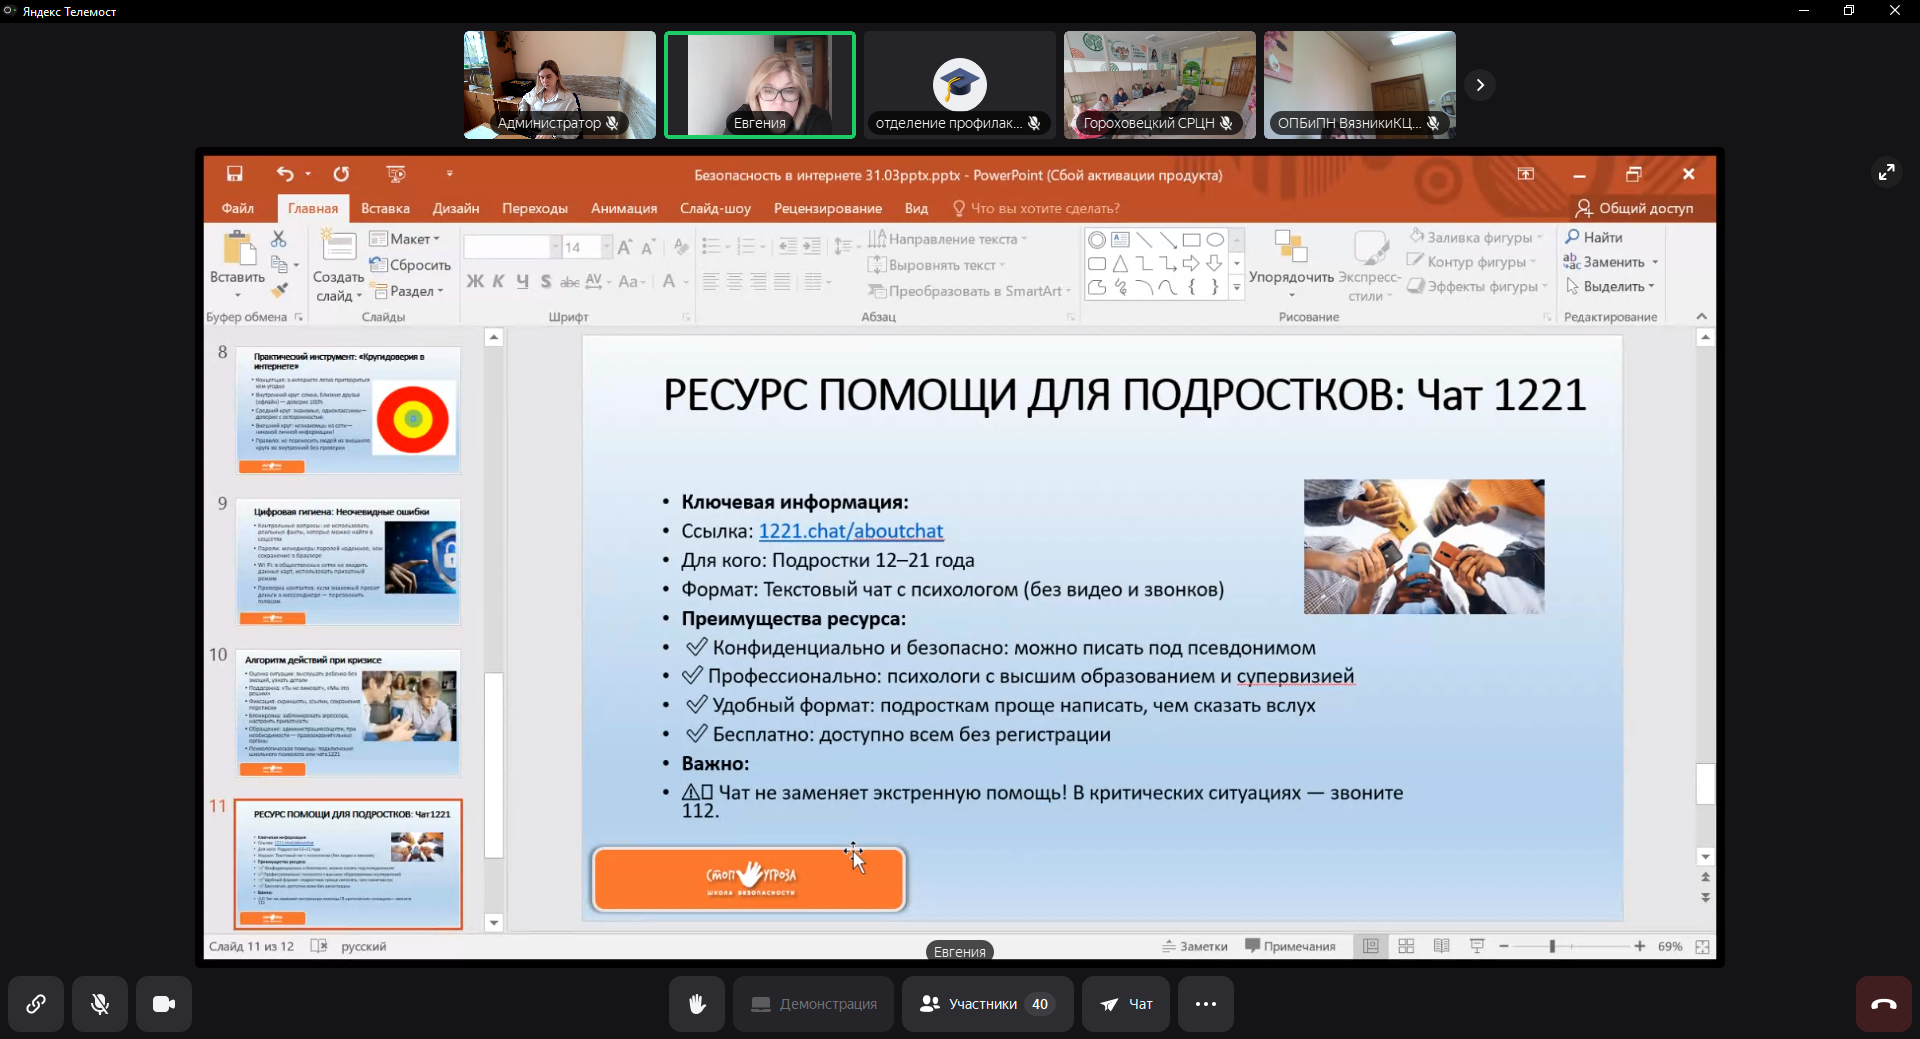Toggle the camera off
1920x1039 pixels.
[164, 1004]
